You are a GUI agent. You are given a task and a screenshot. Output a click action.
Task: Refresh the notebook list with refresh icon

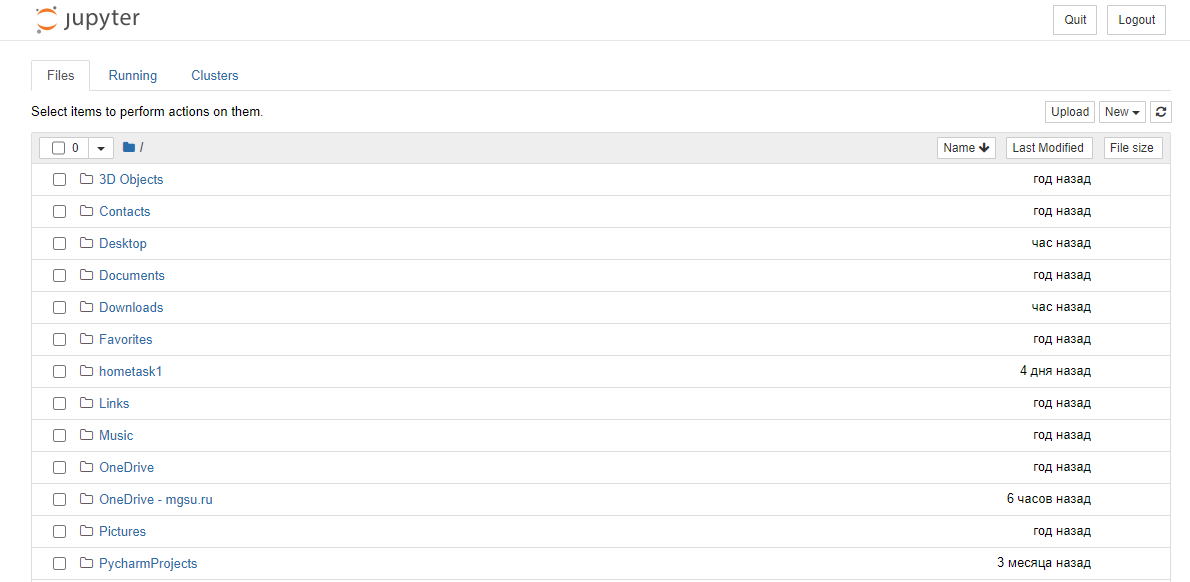click(1160, 112)
